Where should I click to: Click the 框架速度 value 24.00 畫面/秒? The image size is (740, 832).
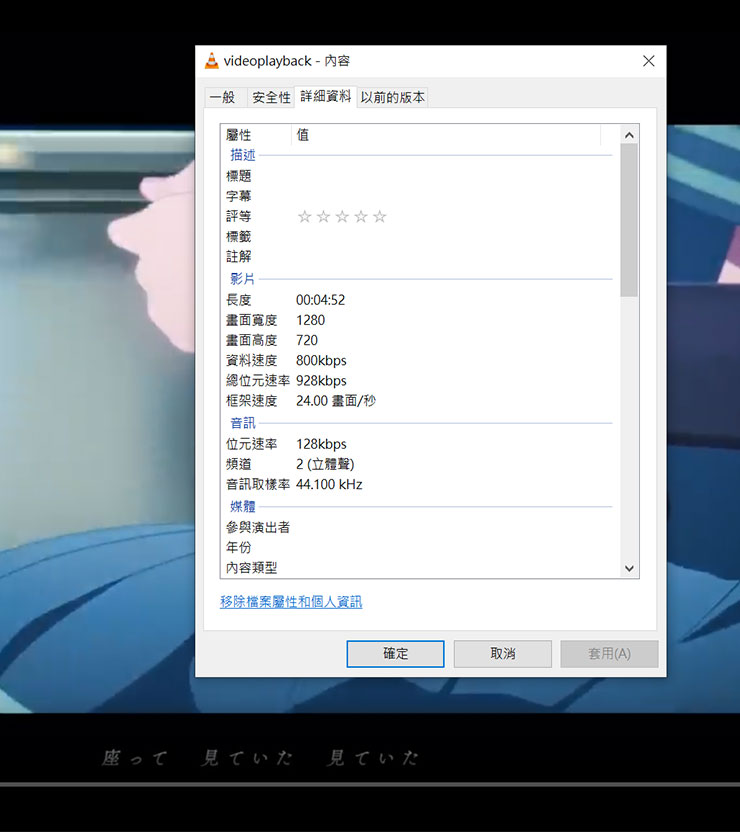pos(336,401)
